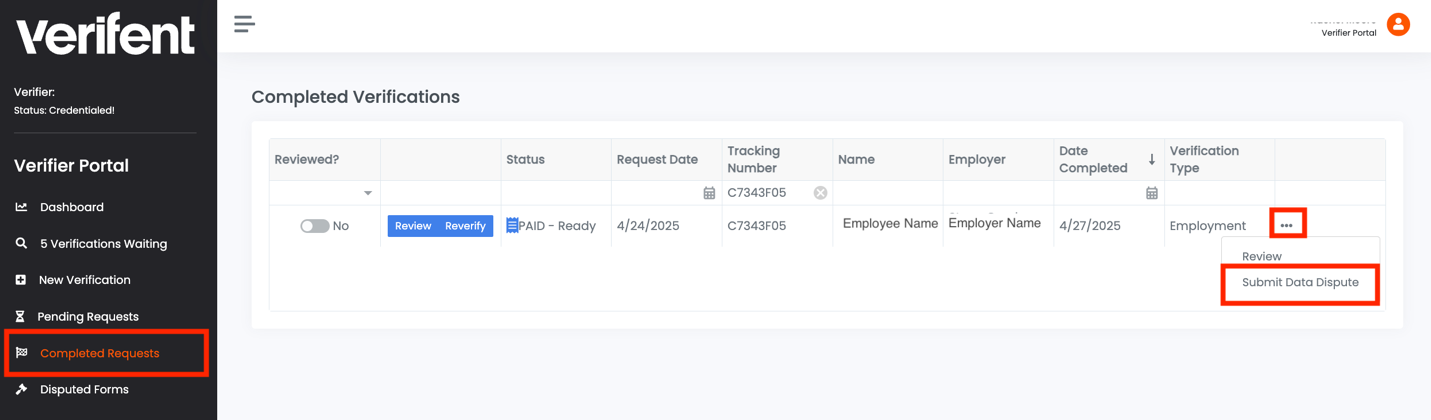This screenshot has height=420, width=1431.
Task: Expand the Reviewed filter dropdown
Action: tap(368, 193)
